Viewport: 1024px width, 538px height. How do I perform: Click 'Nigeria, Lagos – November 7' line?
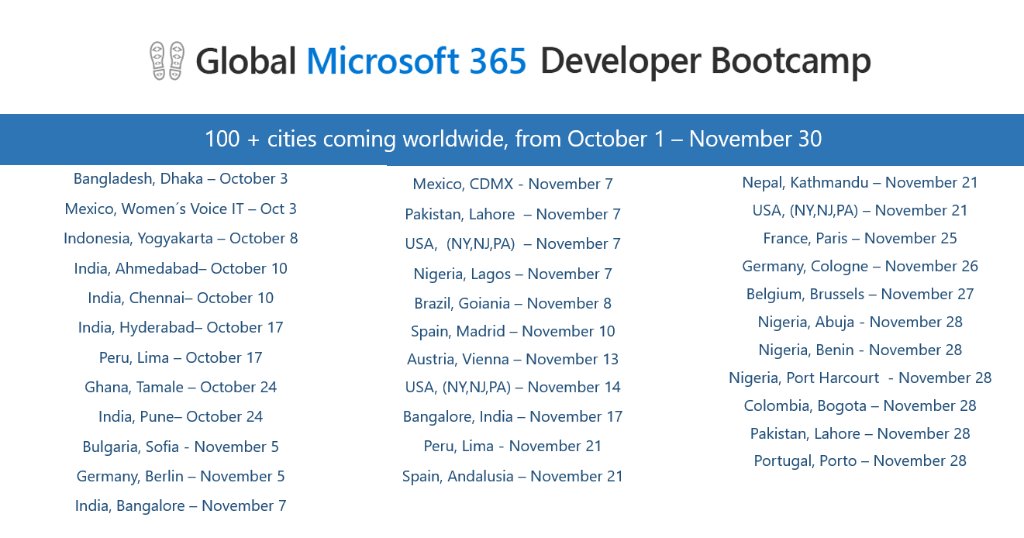[513, 274]
